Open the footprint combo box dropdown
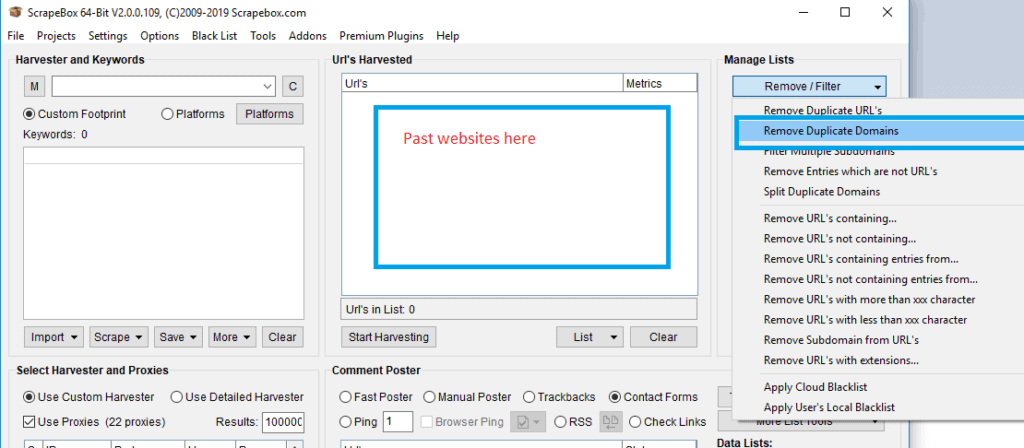 pyautogui.click(x=268, y=86)
